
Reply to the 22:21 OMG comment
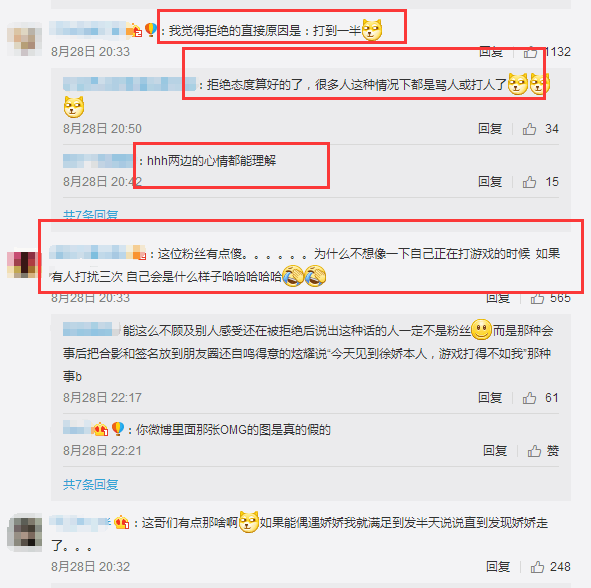point(495,450)
